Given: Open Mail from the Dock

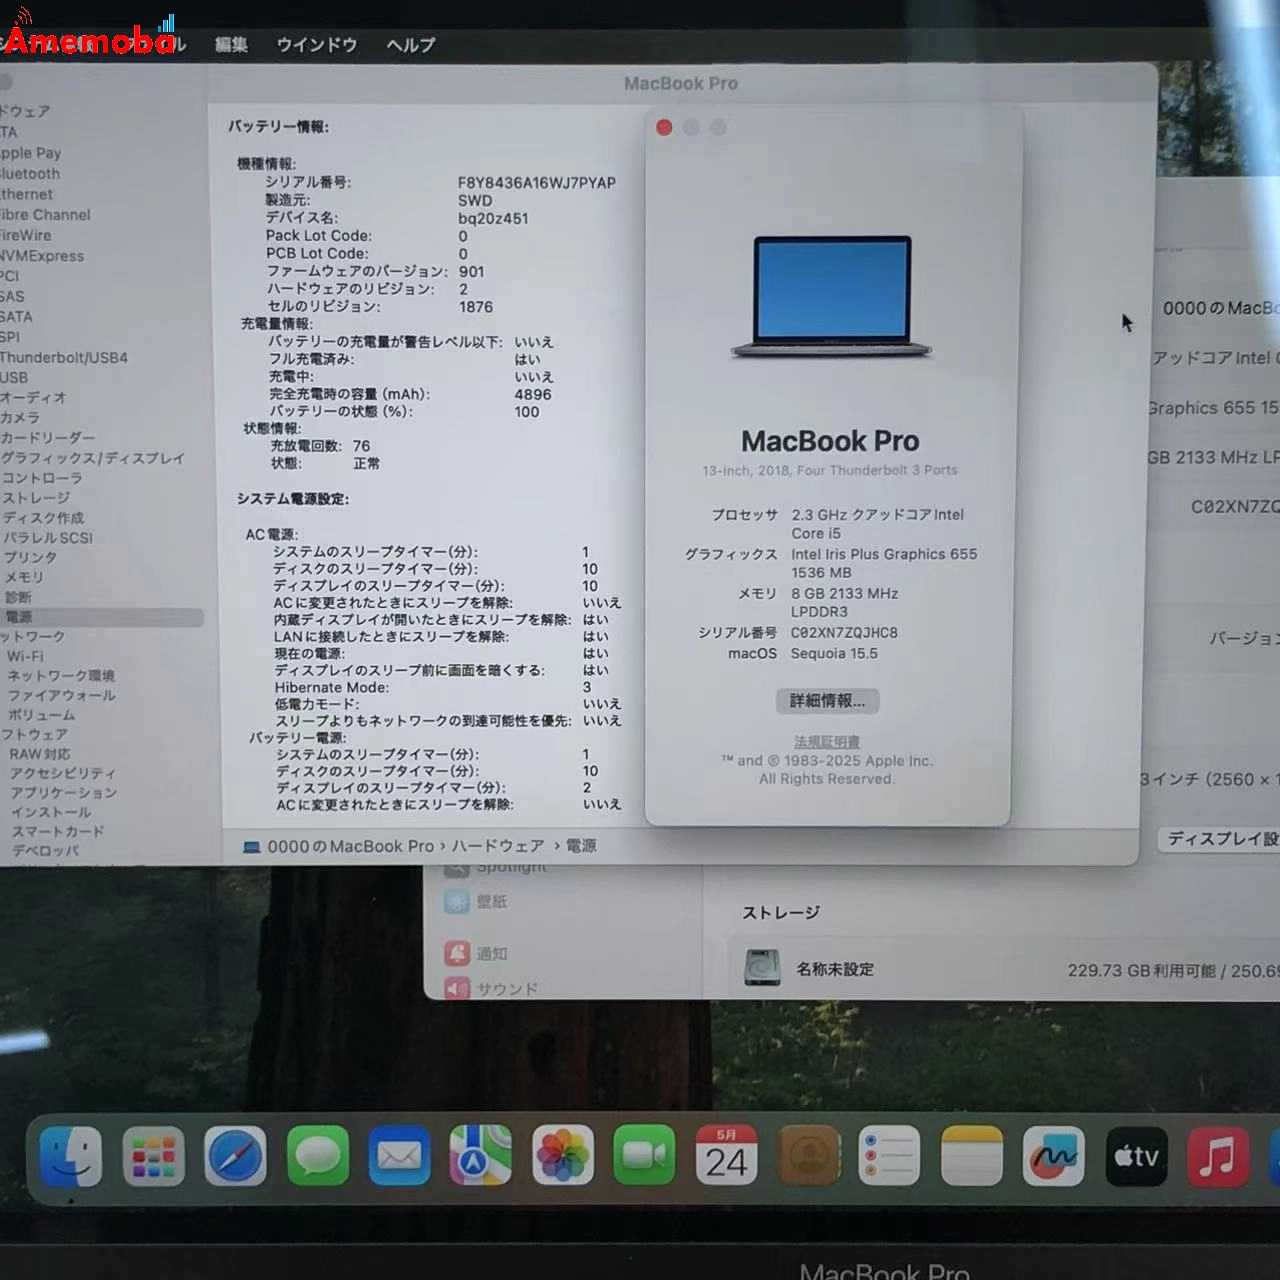Looking at the screenshot, I should pos(399,1157).
